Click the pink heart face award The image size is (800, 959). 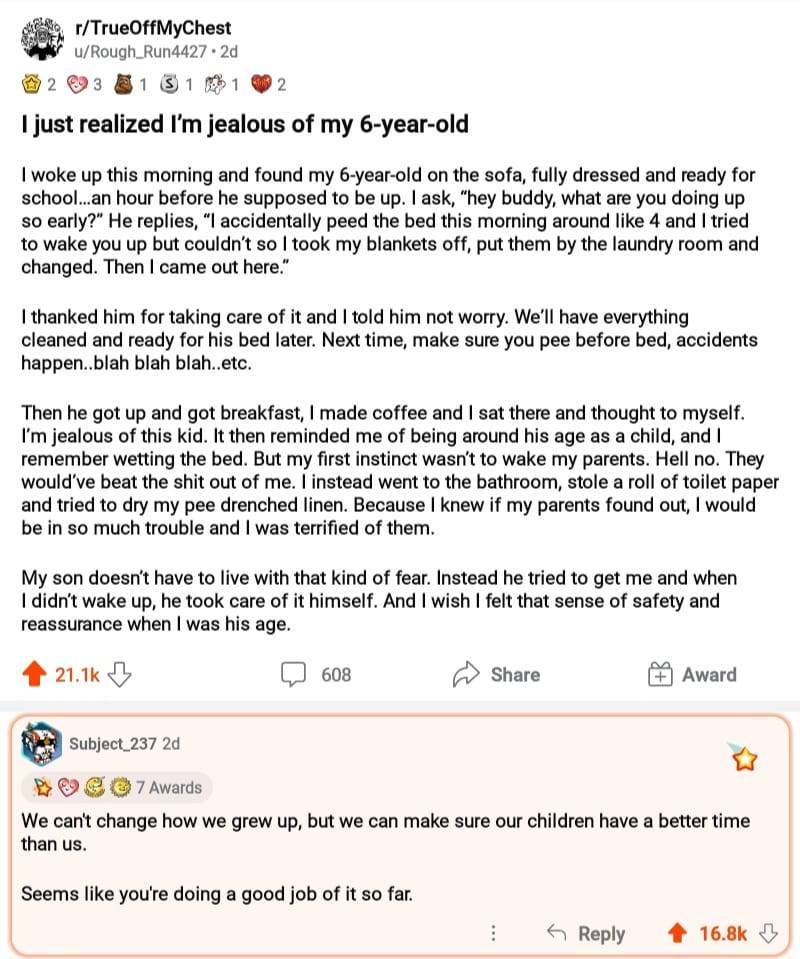pyautogui.click(x=78, y=85)
